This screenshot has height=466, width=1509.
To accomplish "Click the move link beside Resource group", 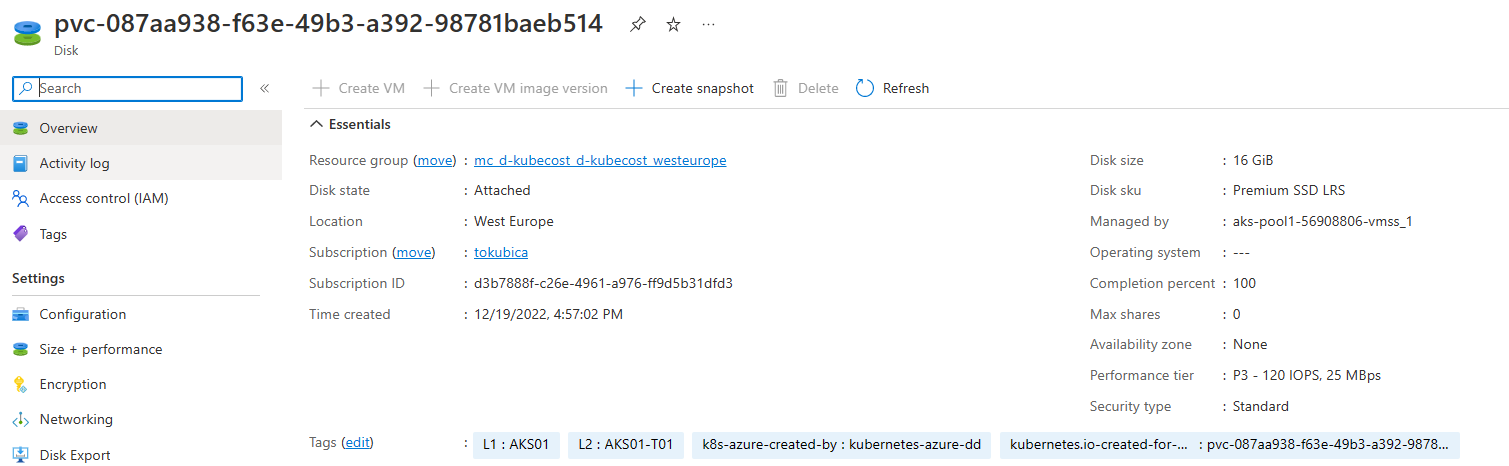I will pos(435,160).
